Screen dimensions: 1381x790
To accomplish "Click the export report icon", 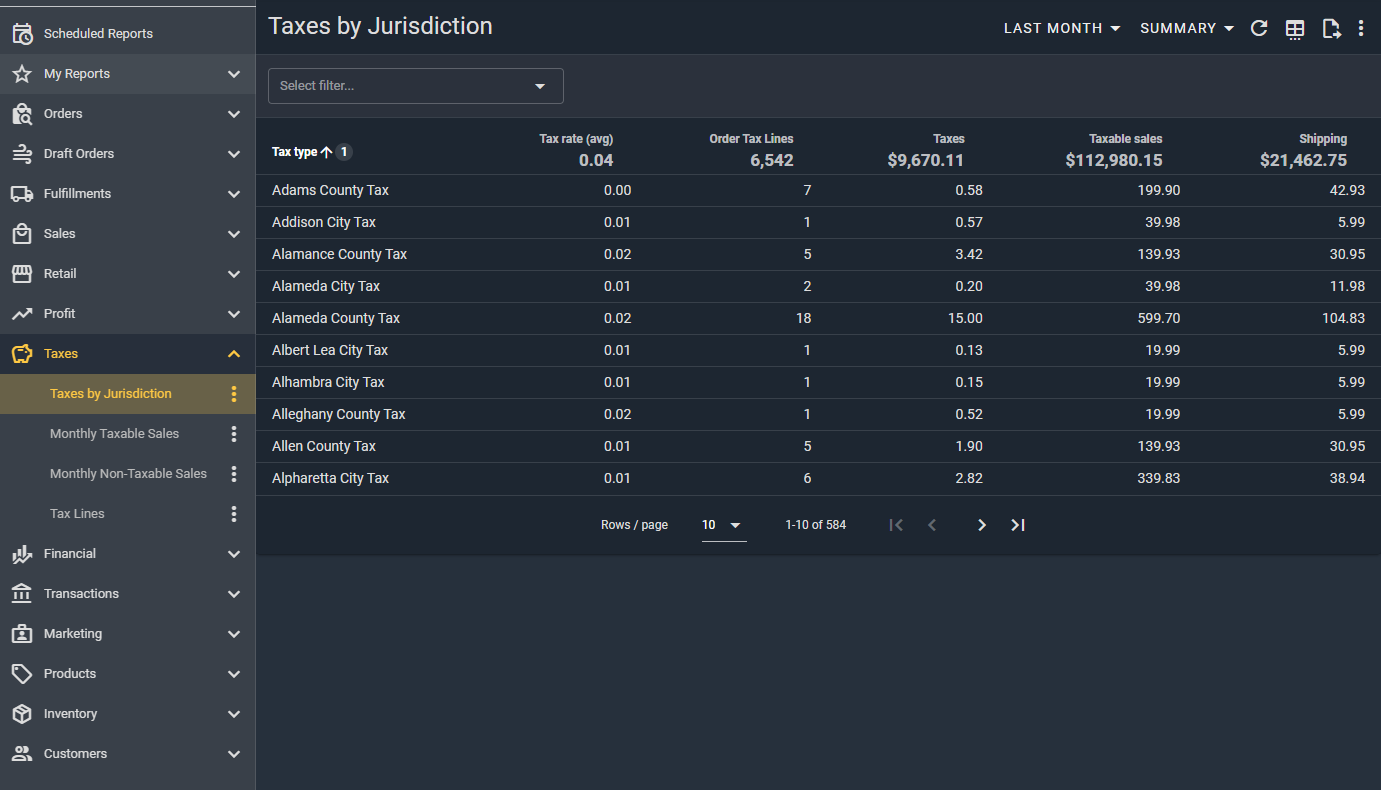I will (1331, 29).
